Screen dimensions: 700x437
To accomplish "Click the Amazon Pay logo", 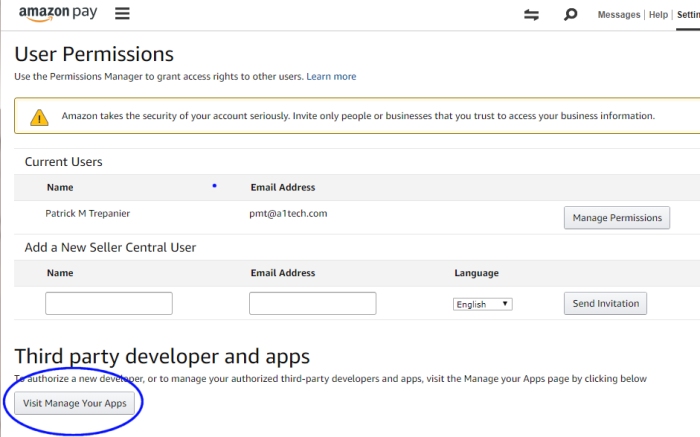I will click(x=58, y=13).
